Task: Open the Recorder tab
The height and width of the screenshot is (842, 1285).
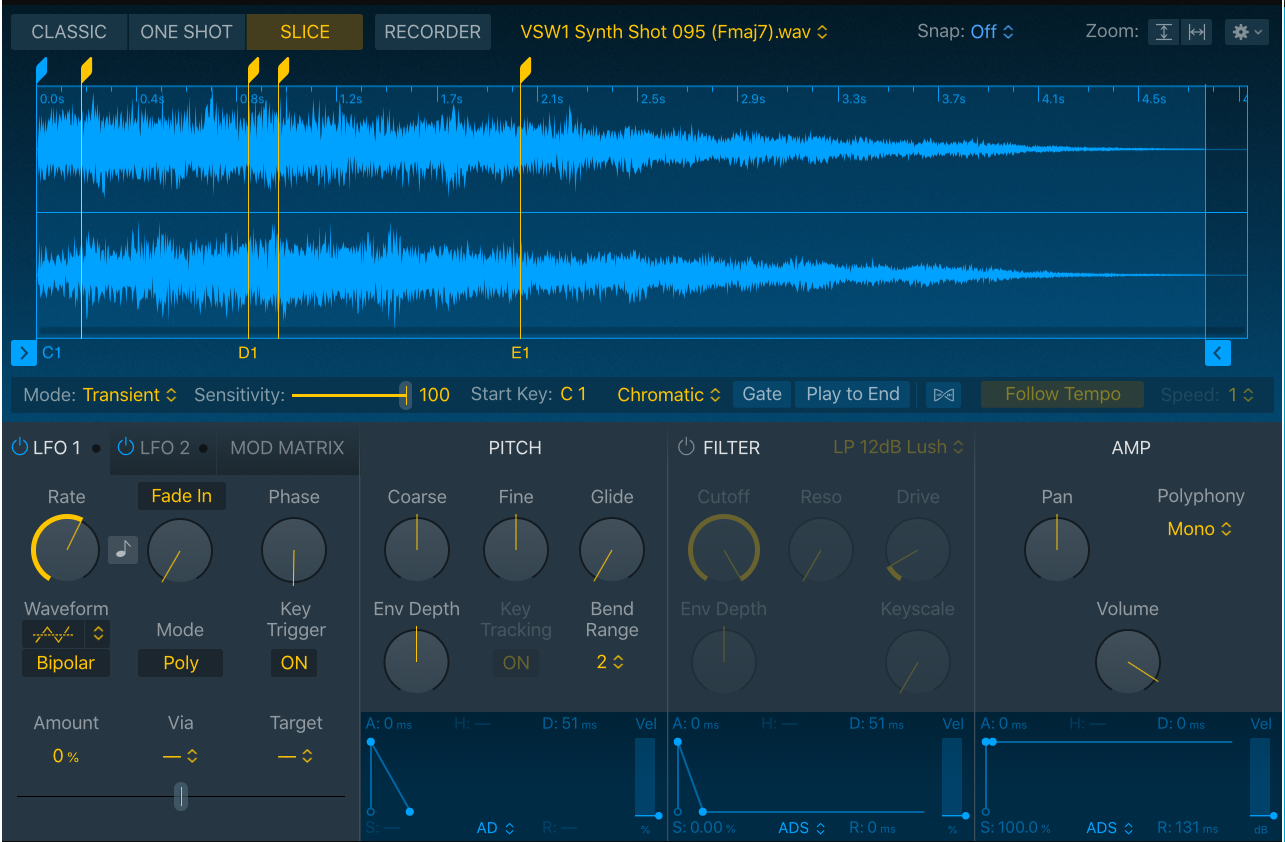Action: point(433,32)
